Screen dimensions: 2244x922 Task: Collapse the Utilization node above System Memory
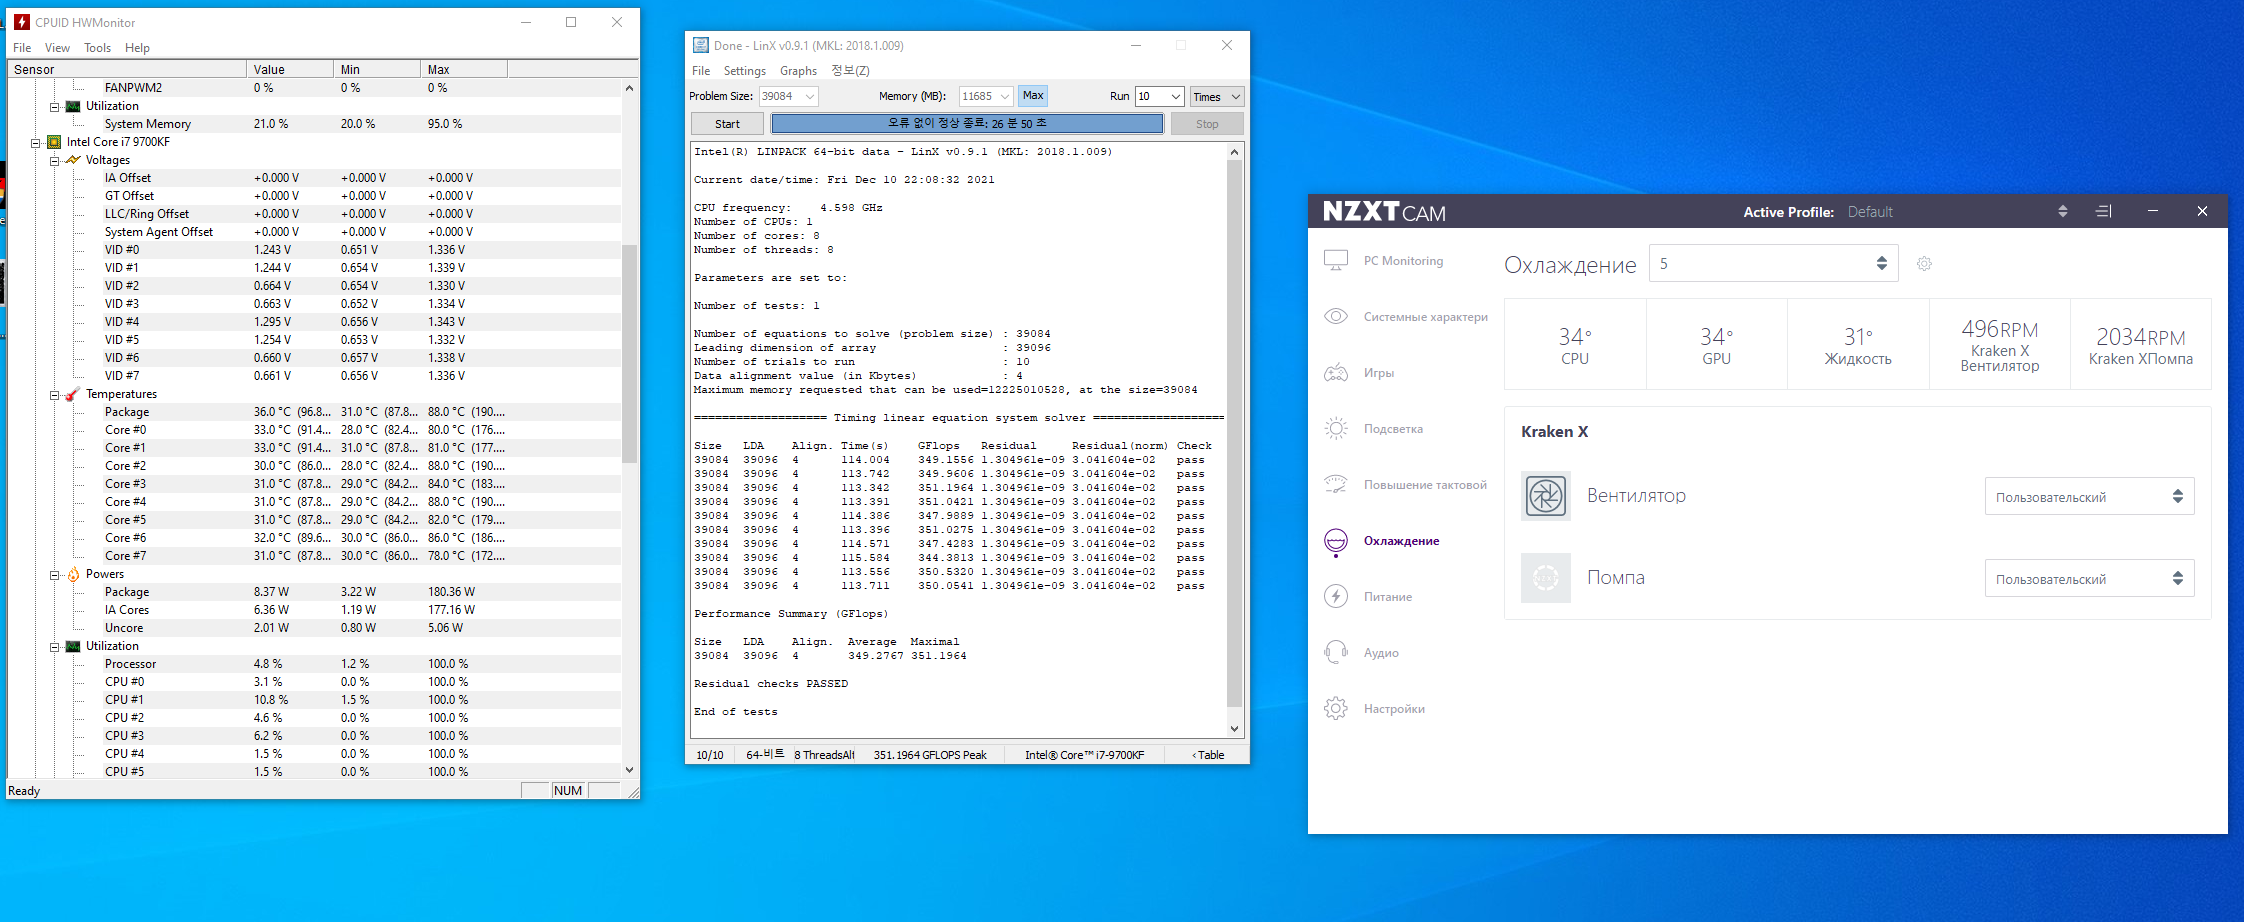click(x=55, y=106)
